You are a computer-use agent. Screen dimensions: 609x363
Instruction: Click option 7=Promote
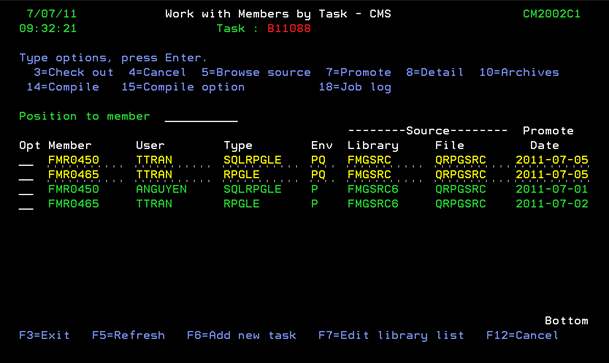[358, 72]
